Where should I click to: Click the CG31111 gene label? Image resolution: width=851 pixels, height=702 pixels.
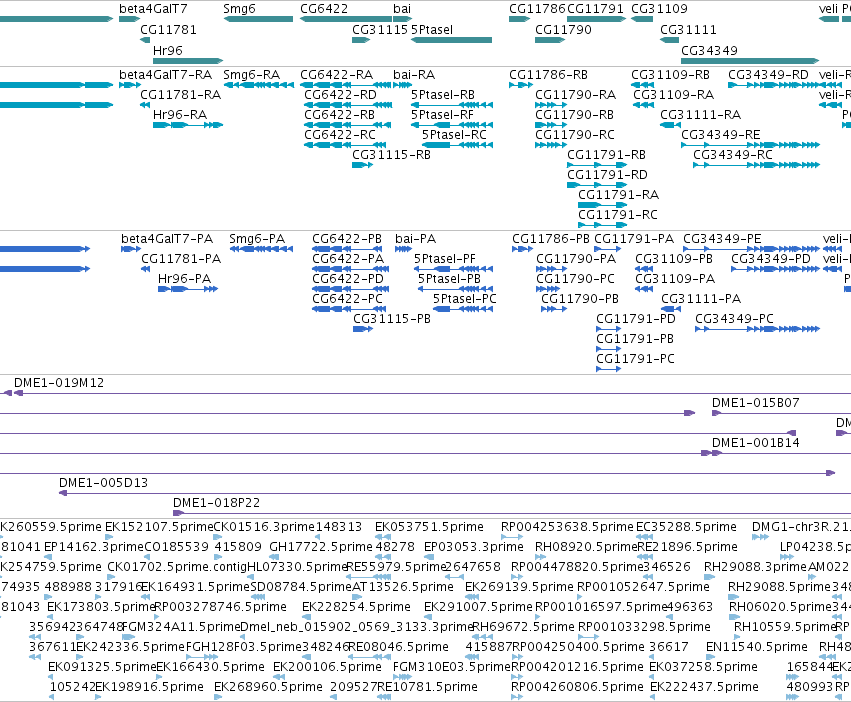pos(688,30)
